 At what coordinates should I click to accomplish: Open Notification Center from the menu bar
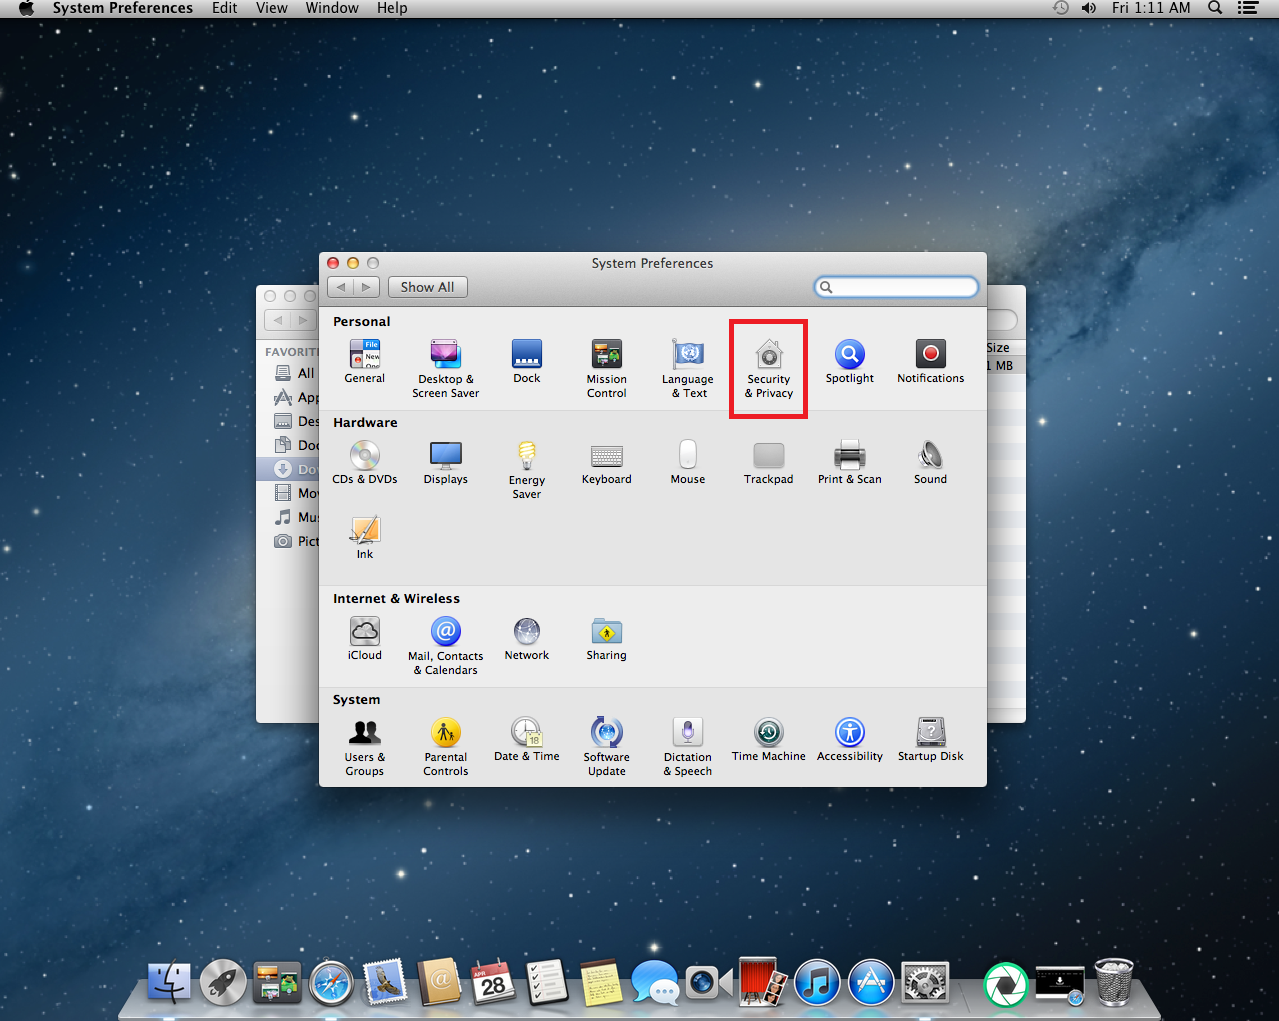click(1248, 8)
